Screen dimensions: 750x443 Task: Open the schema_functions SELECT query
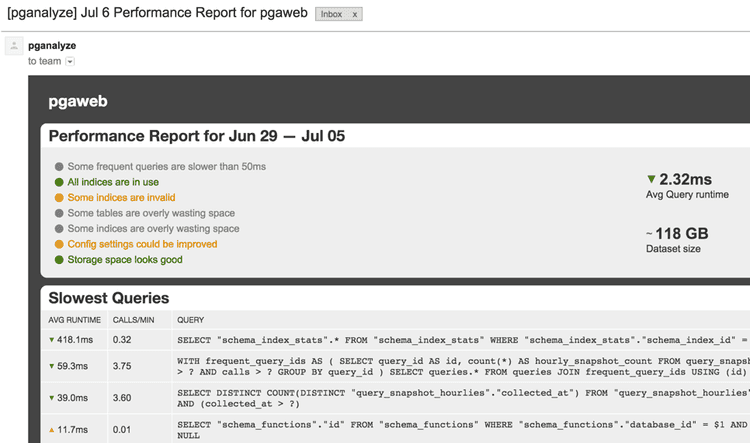point(462,430)
